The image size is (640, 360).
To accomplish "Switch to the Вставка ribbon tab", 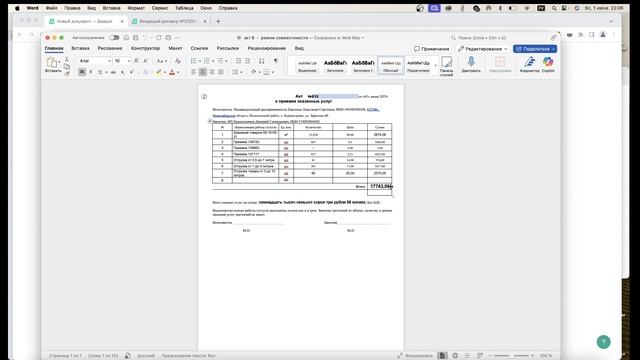I will point(80,48).
